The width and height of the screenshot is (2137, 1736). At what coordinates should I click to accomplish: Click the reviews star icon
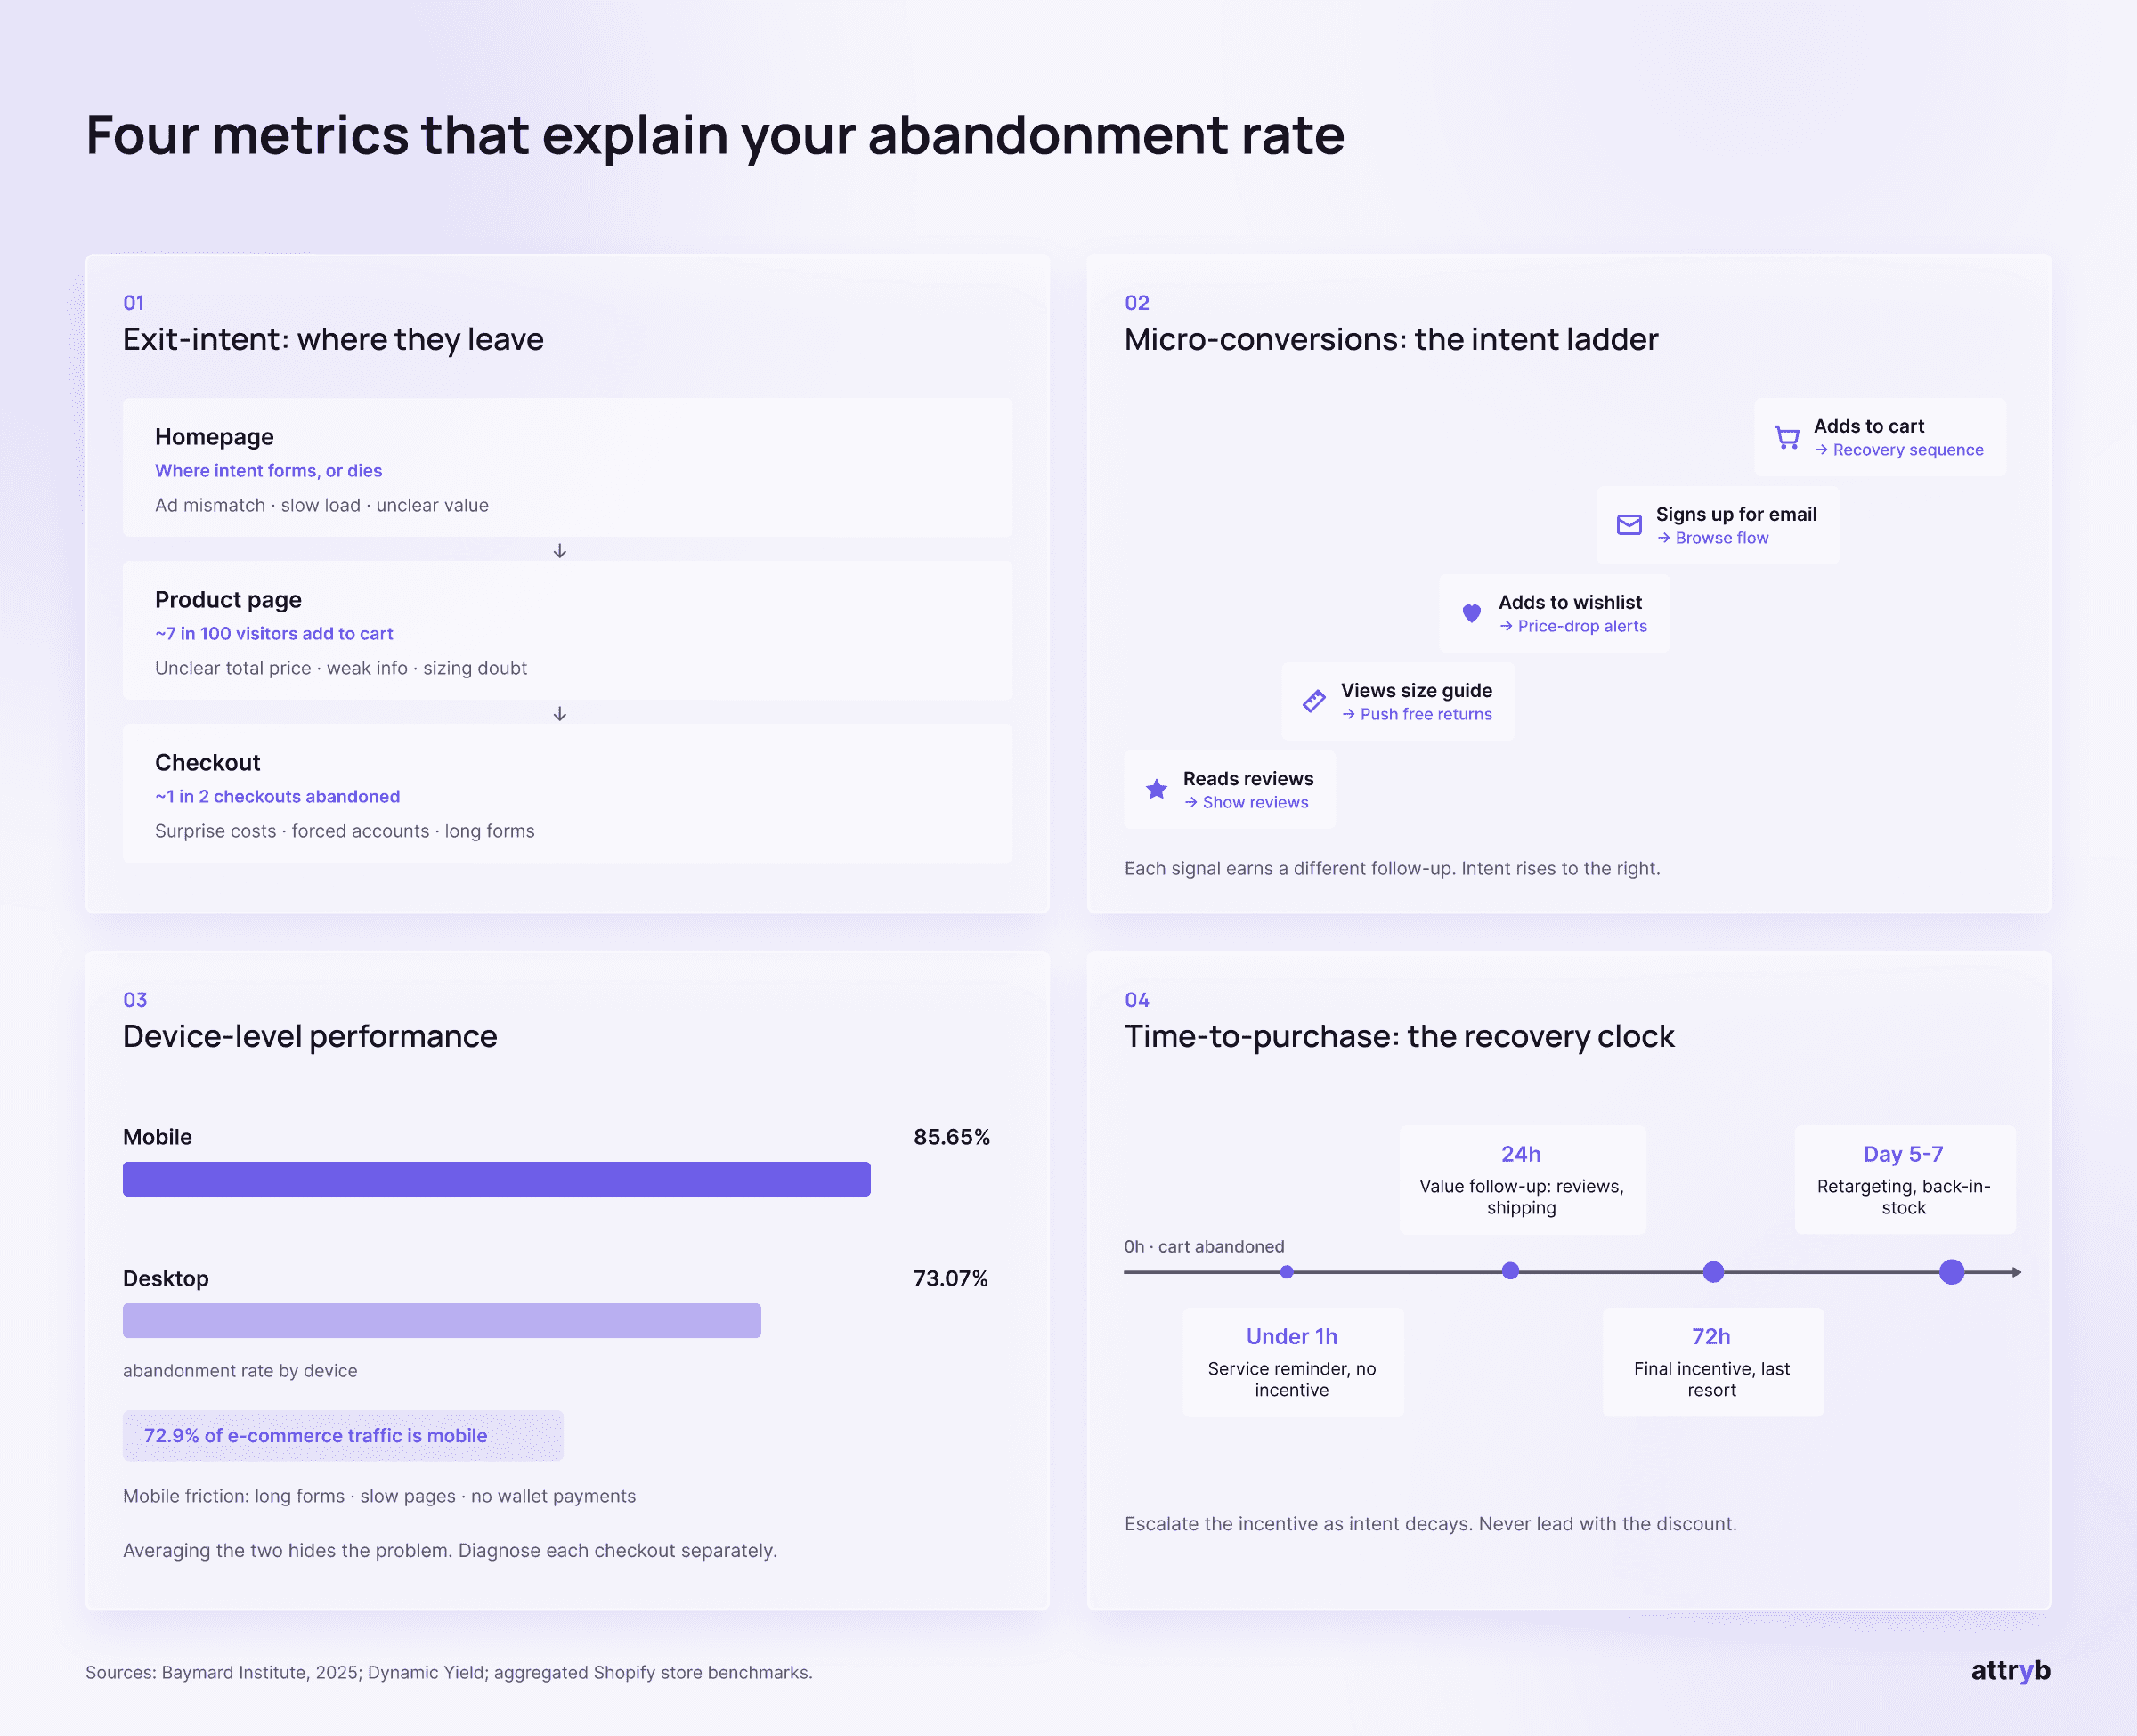(x=1156, y=789)
